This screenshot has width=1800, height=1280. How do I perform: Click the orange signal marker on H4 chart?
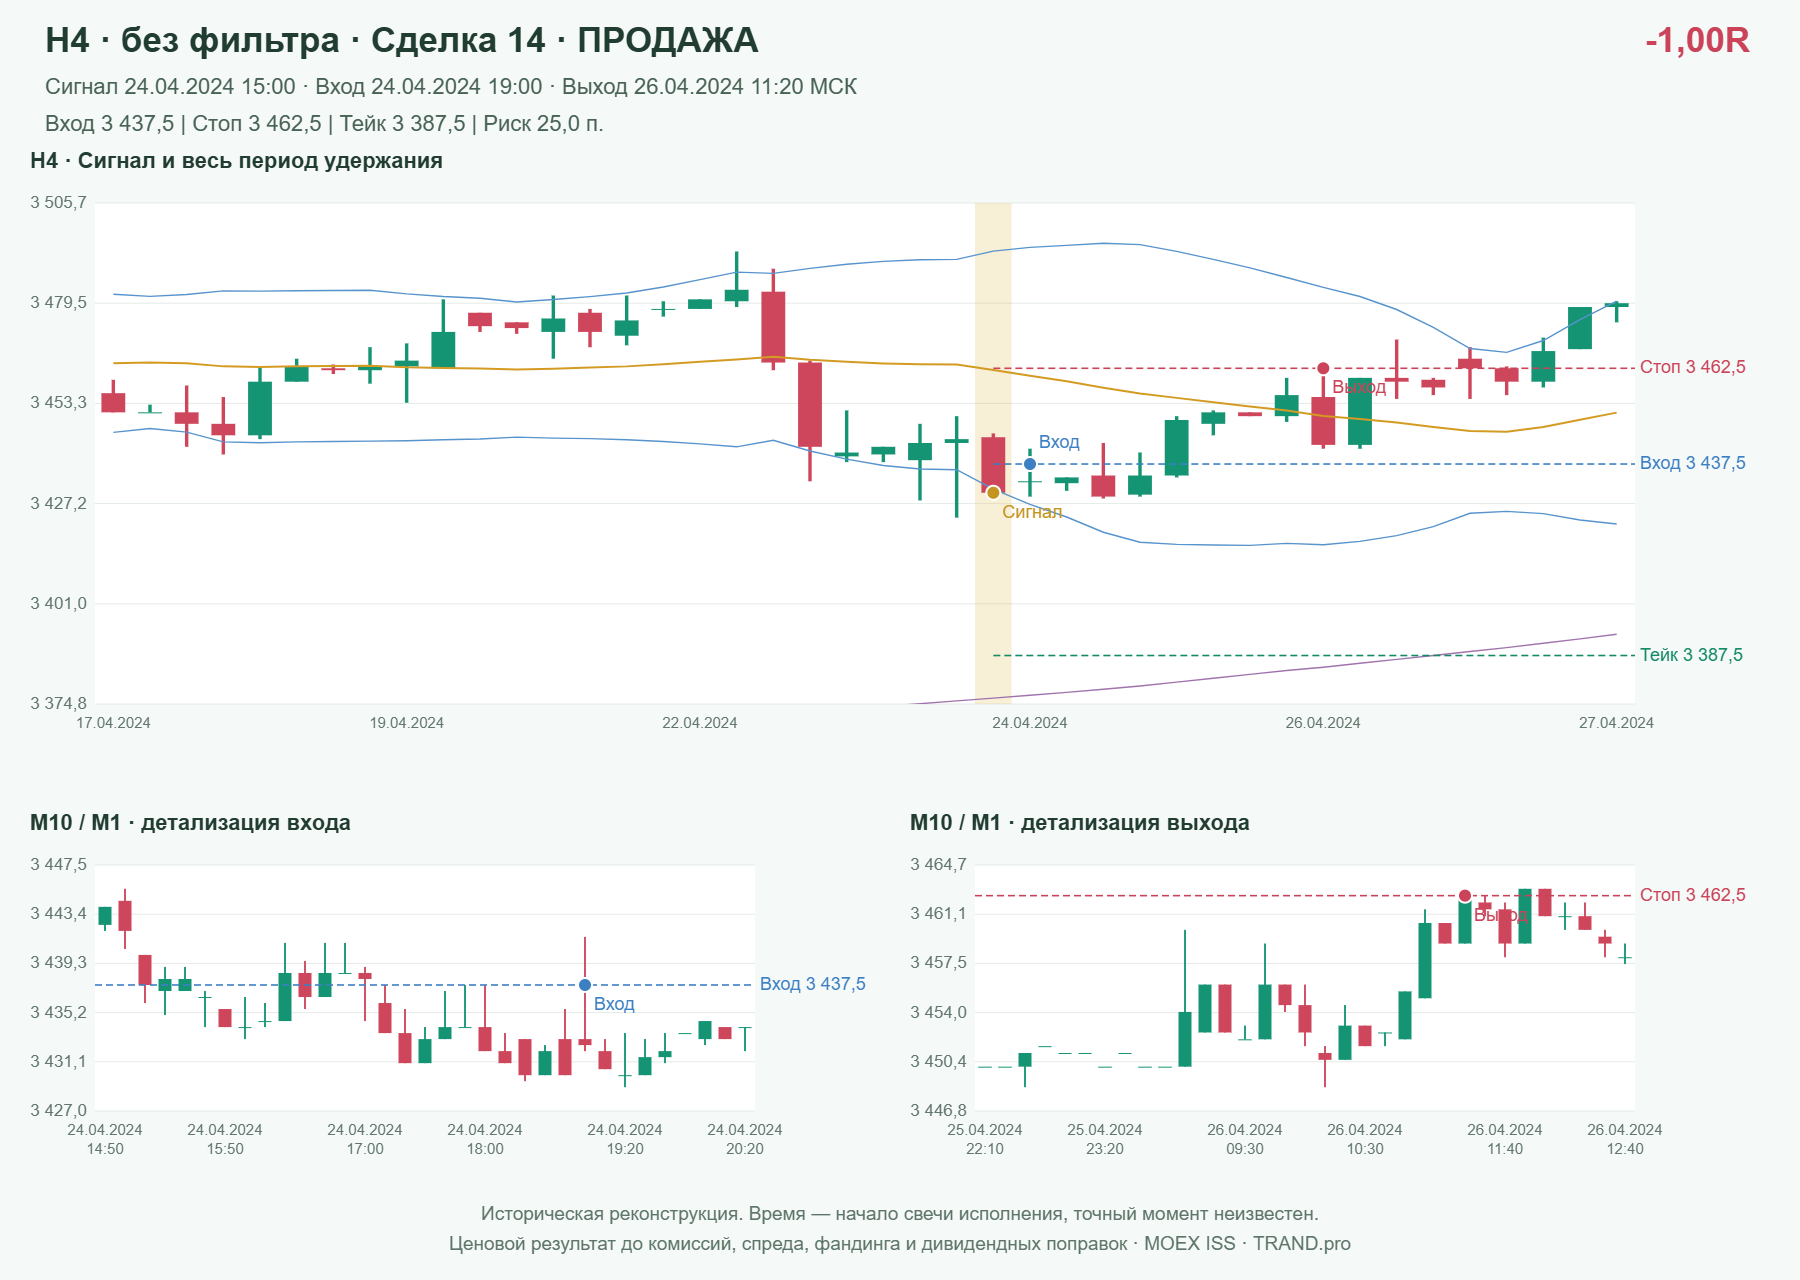(993, 493)
